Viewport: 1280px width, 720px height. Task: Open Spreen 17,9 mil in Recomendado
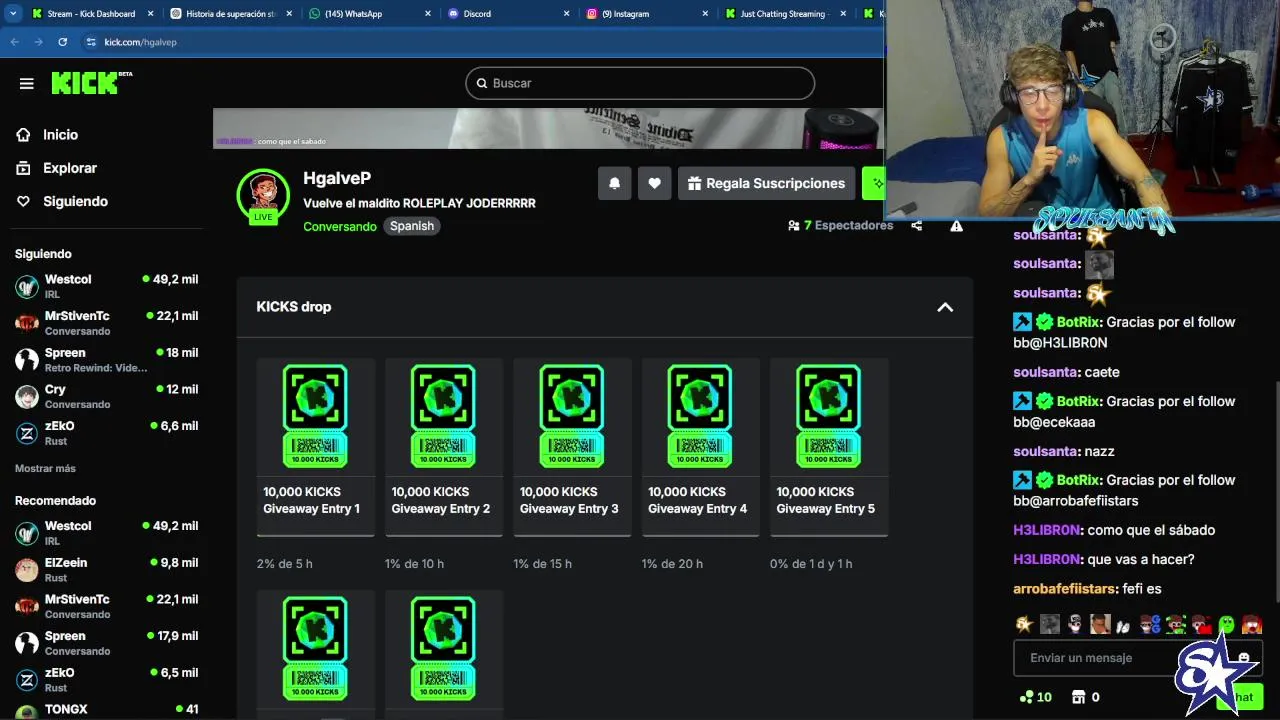pyautogui.click(x=106, y=643)
